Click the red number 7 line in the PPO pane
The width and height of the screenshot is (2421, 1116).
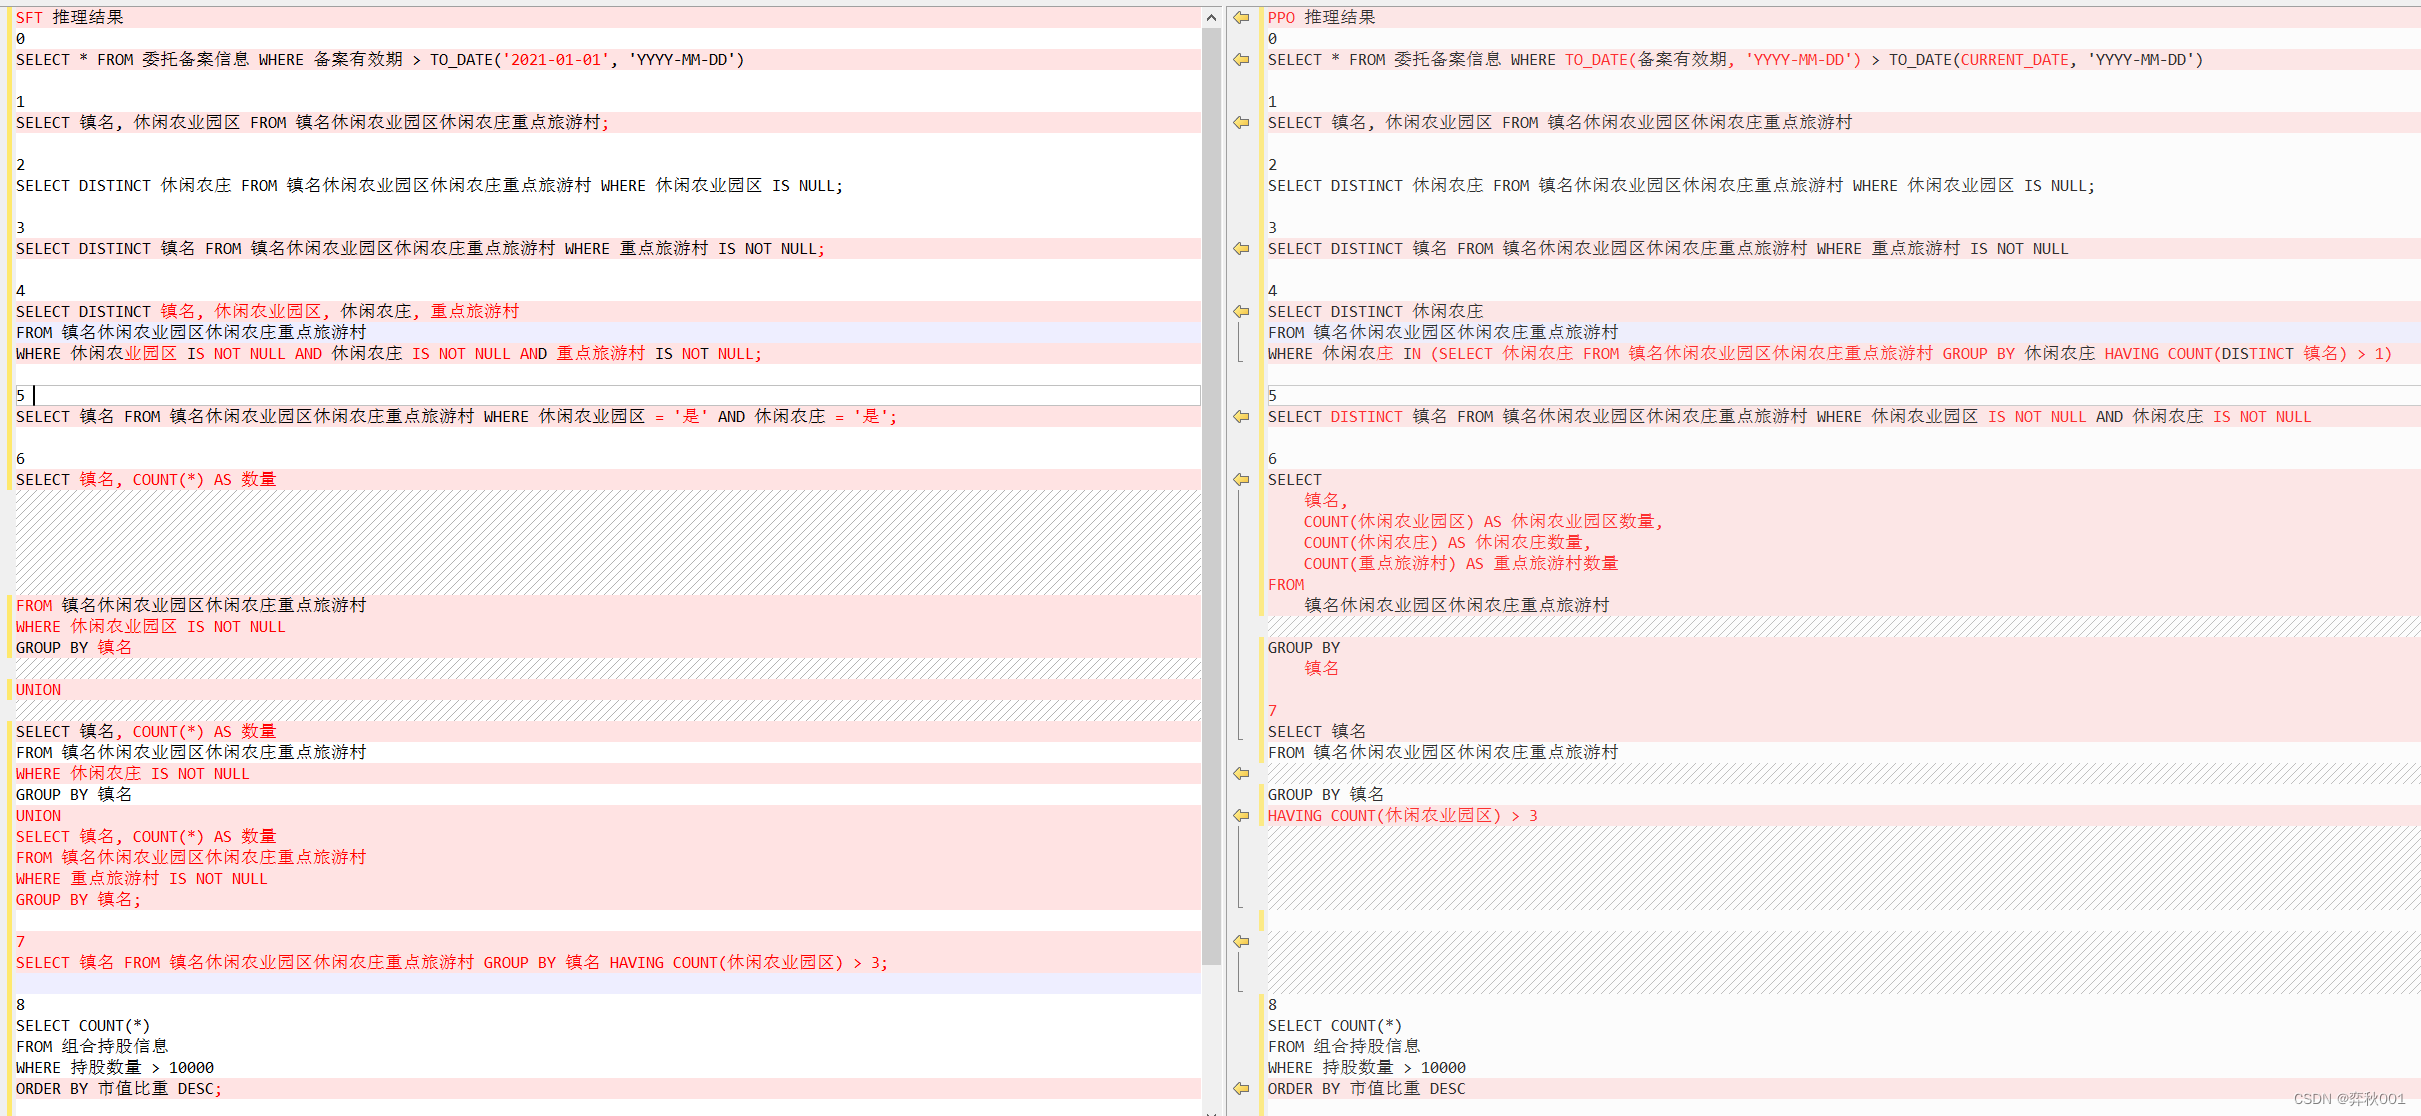tap(1272, 710)
